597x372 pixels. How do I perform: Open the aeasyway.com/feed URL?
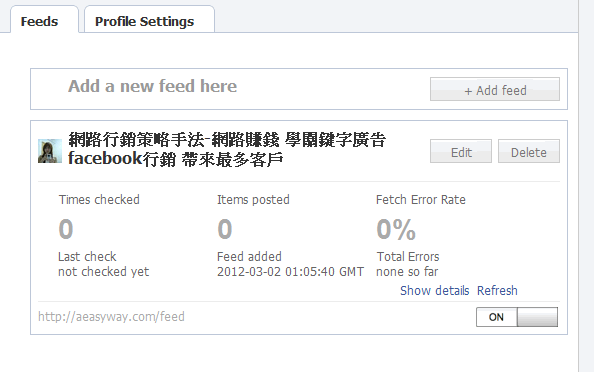111,316
